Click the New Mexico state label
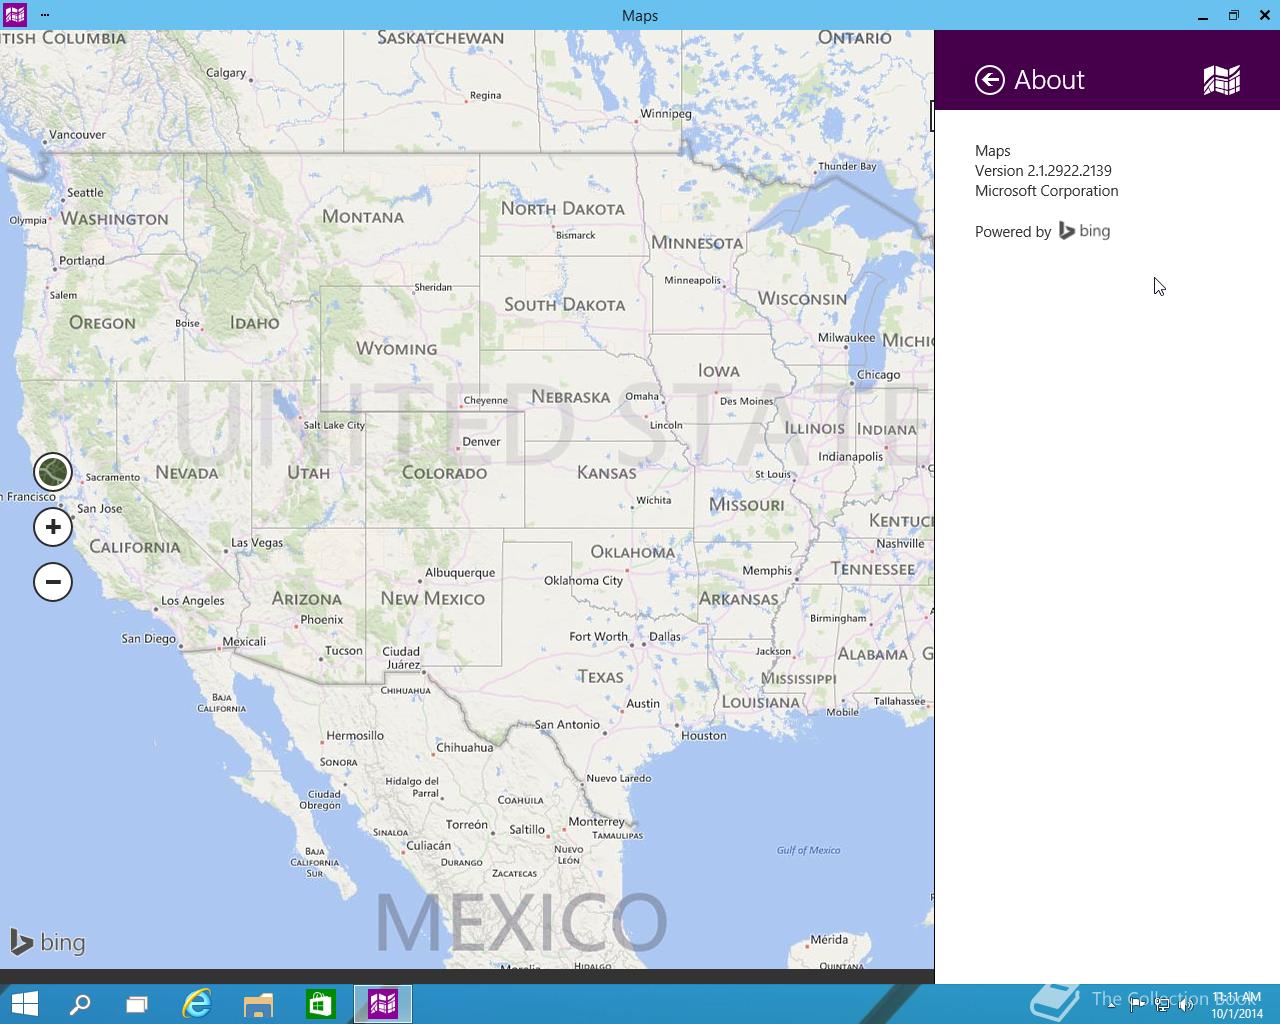This screenshot has height=1024, width=1280. [432, 599]
